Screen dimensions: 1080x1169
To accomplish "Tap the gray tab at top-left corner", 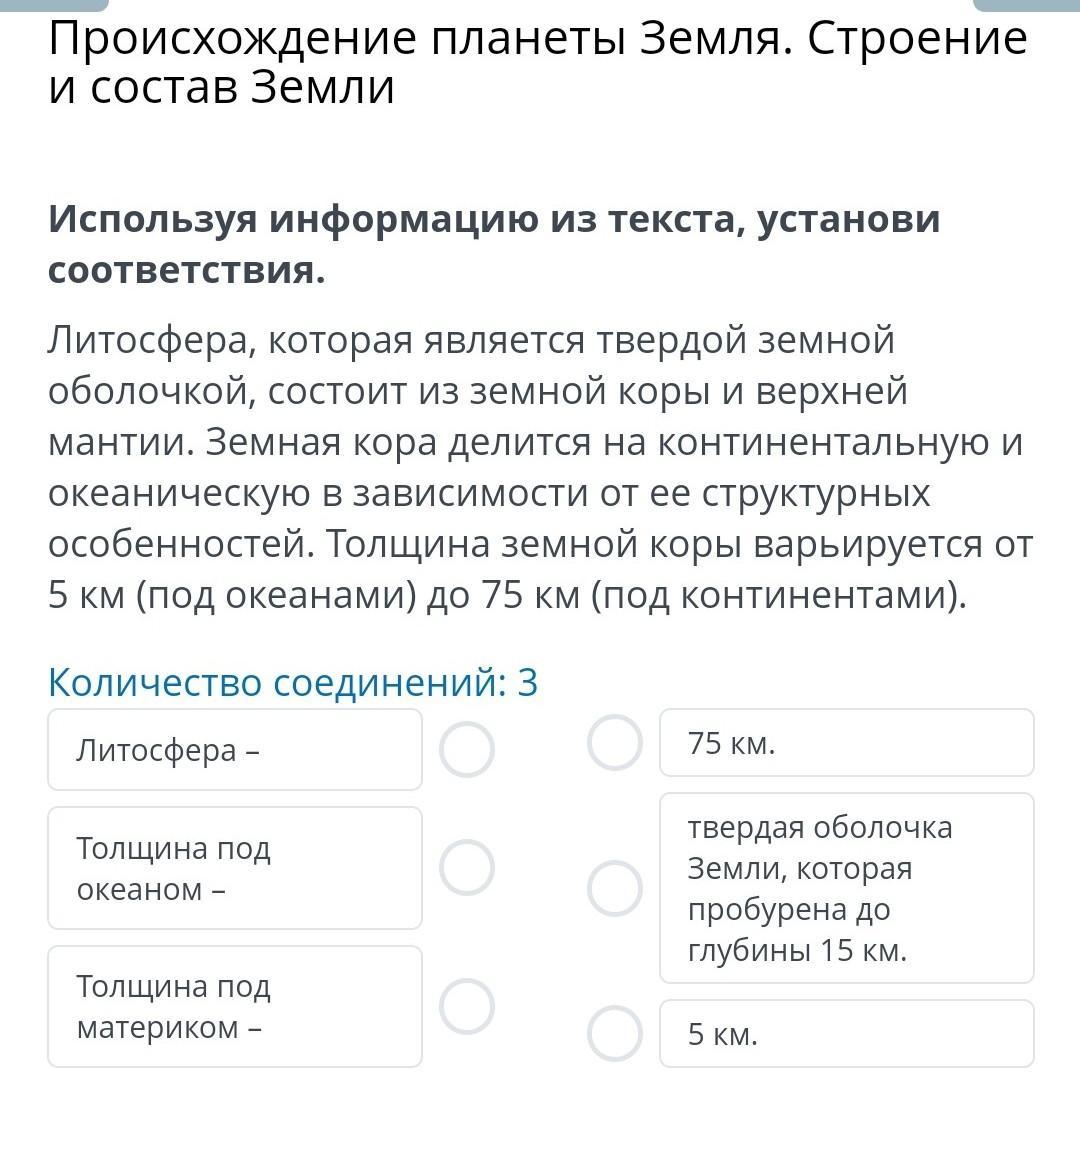I will click(54, 5).
